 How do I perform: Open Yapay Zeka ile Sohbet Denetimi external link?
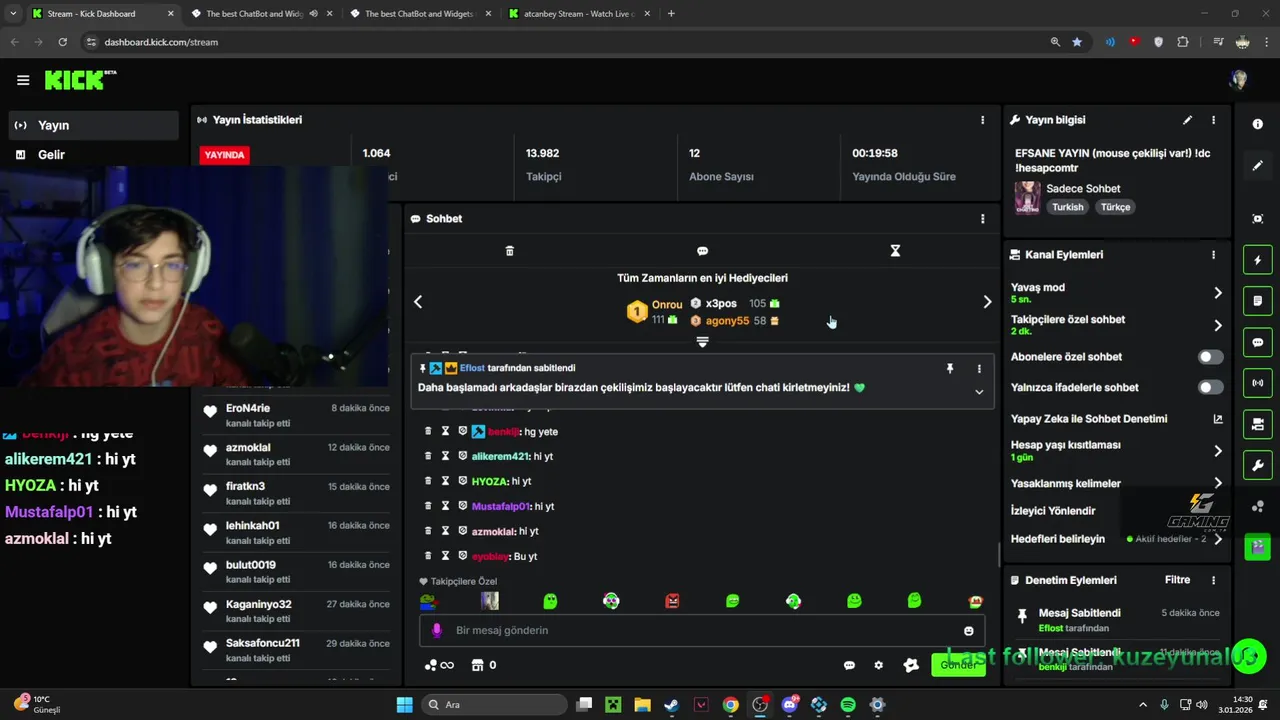click(1217, 419)
